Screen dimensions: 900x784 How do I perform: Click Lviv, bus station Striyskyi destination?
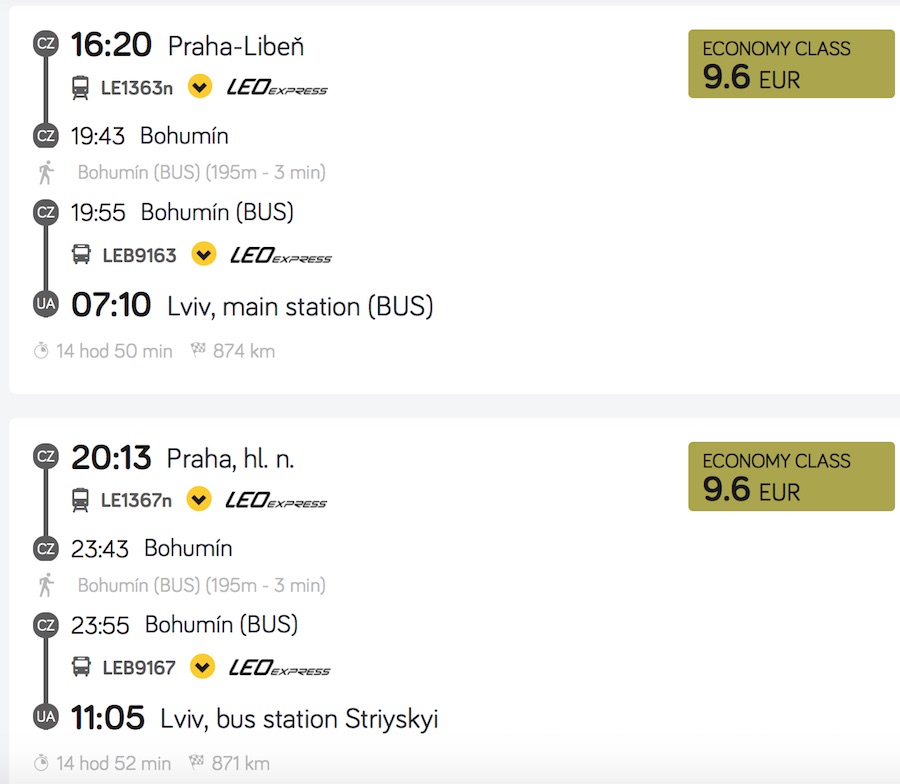[x=299, y=718]
